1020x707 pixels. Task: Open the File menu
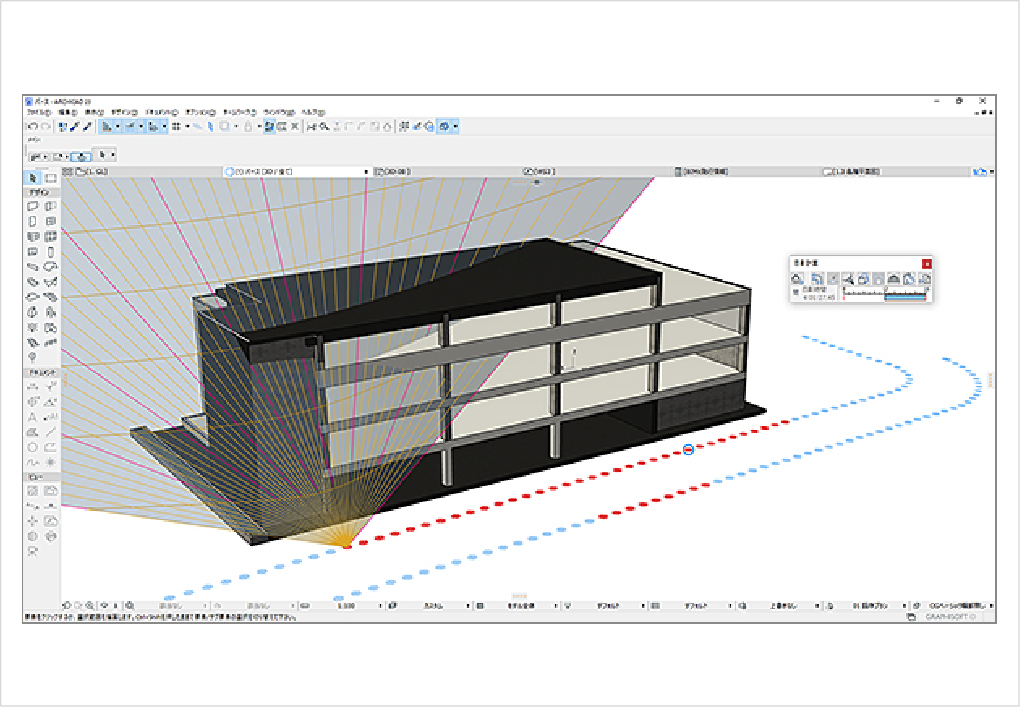click(39, 113)
